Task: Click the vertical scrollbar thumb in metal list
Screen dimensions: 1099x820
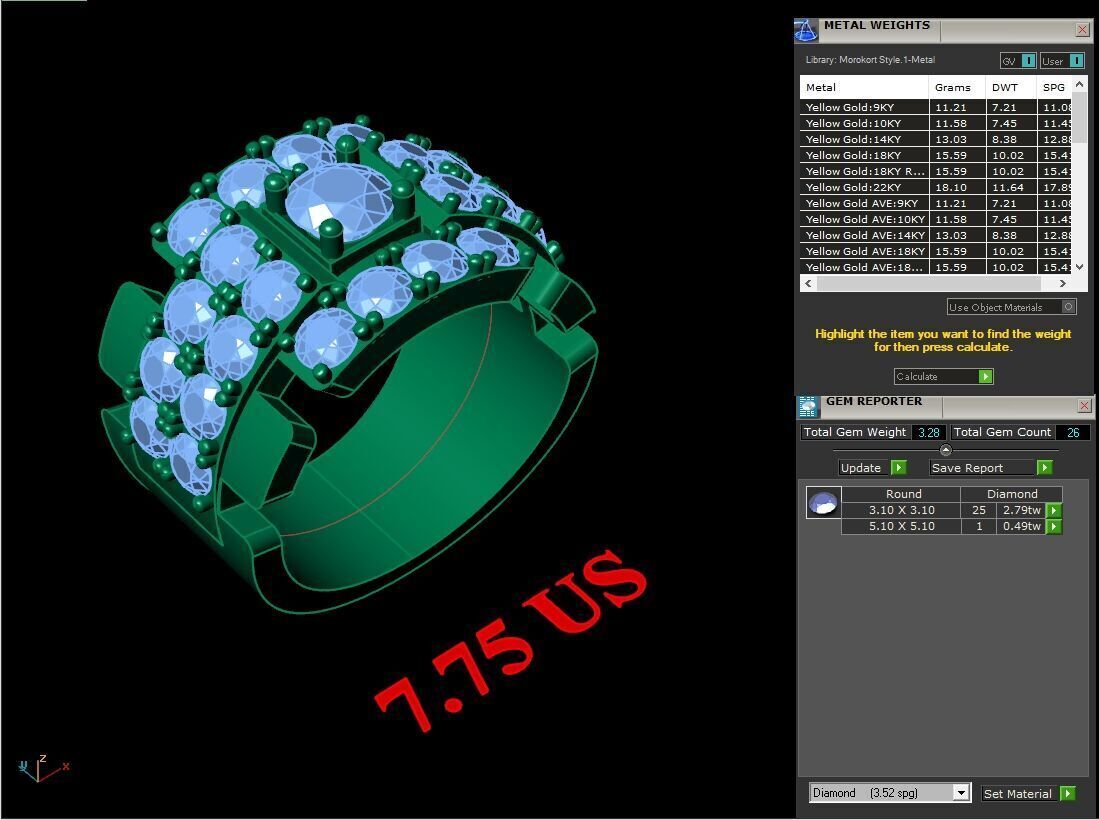Action: 1080,117
